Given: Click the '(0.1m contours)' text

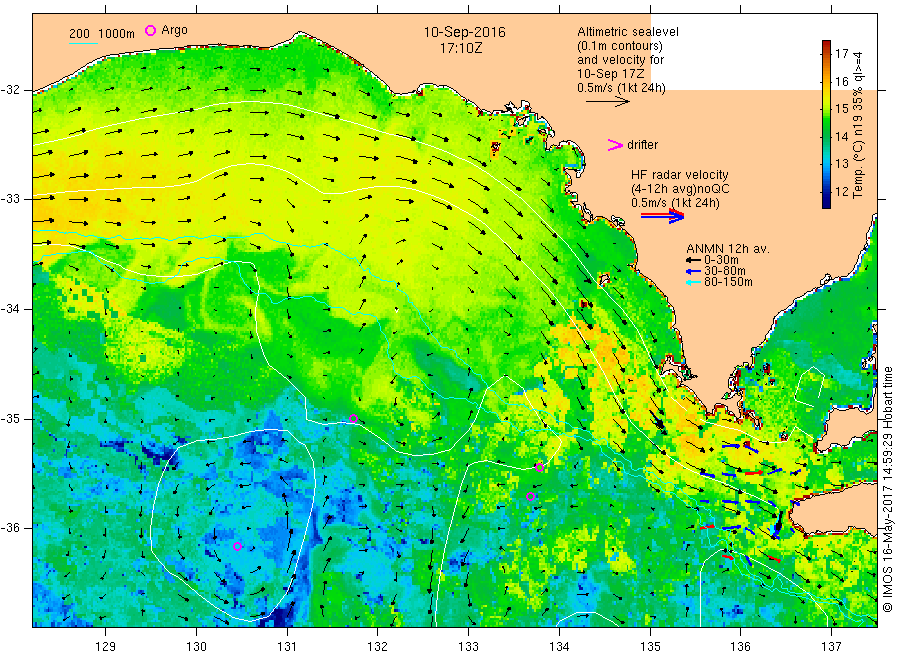Looking at the screenshot, I should pyautogui.click(x=620, y=46).
